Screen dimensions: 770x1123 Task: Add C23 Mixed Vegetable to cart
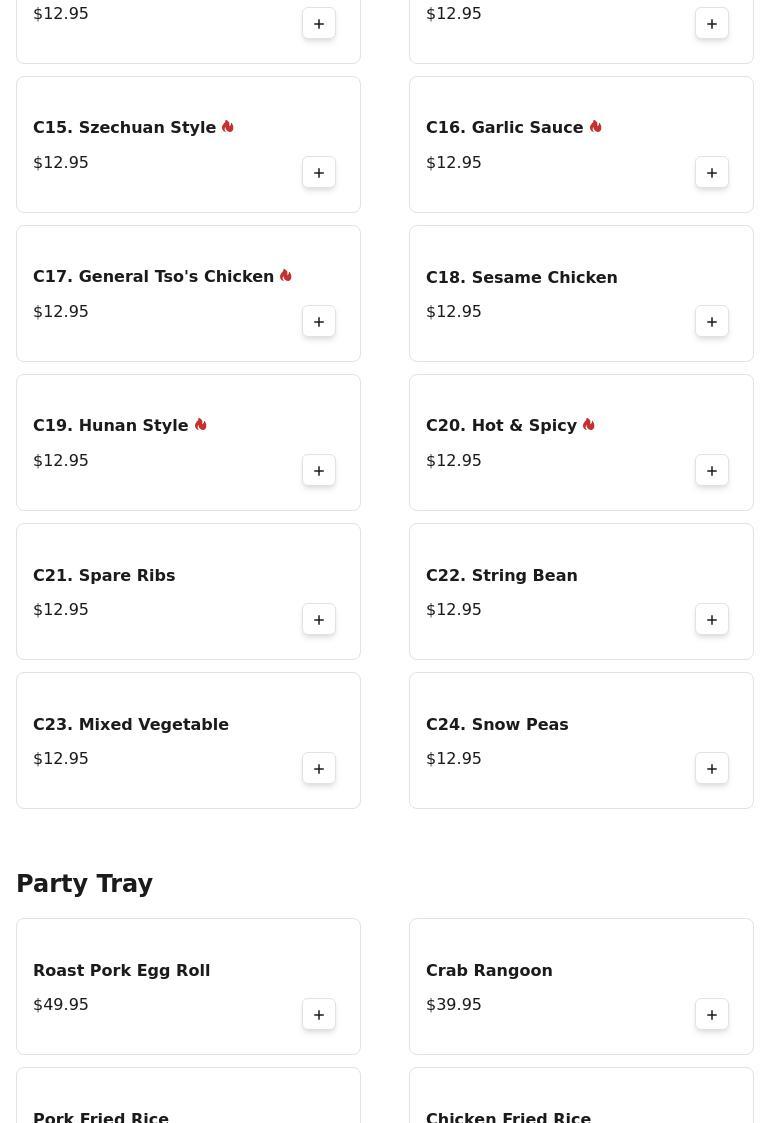319,769
